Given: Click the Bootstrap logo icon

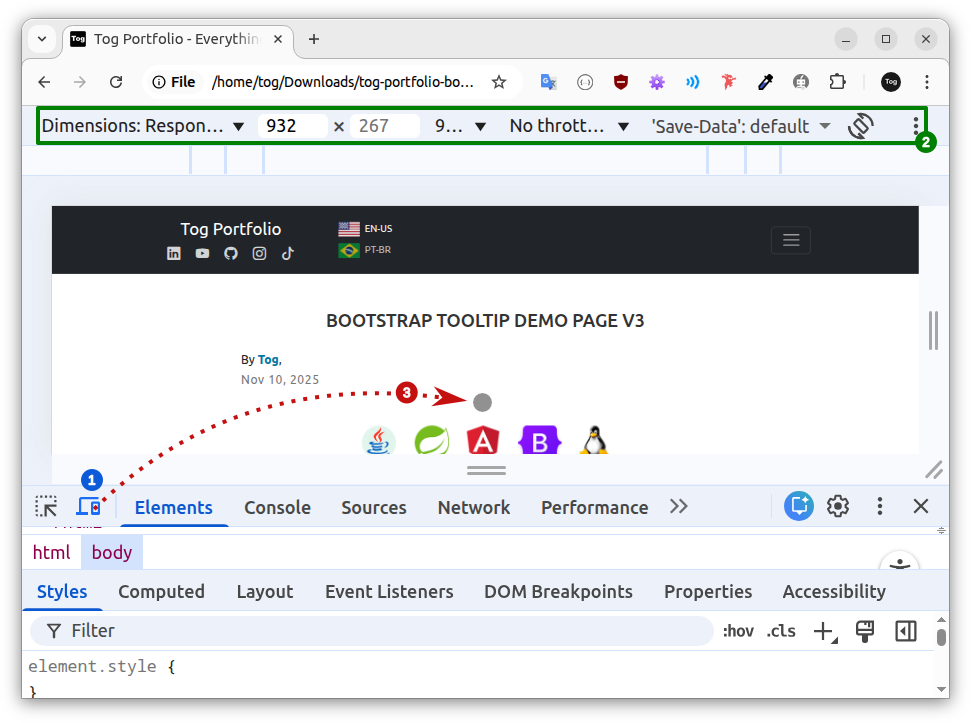Looking at the screenshot, I should coord(539,440).
